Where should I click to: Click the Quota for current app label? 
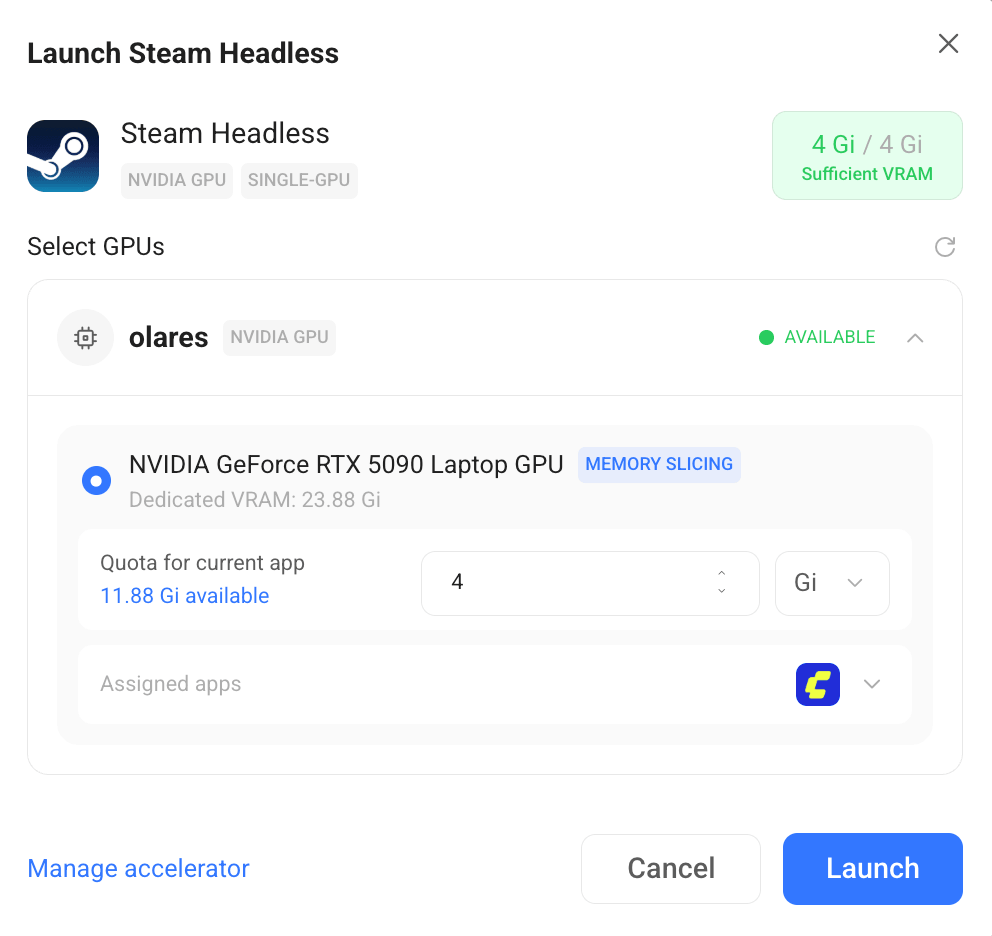coord(202,563)
